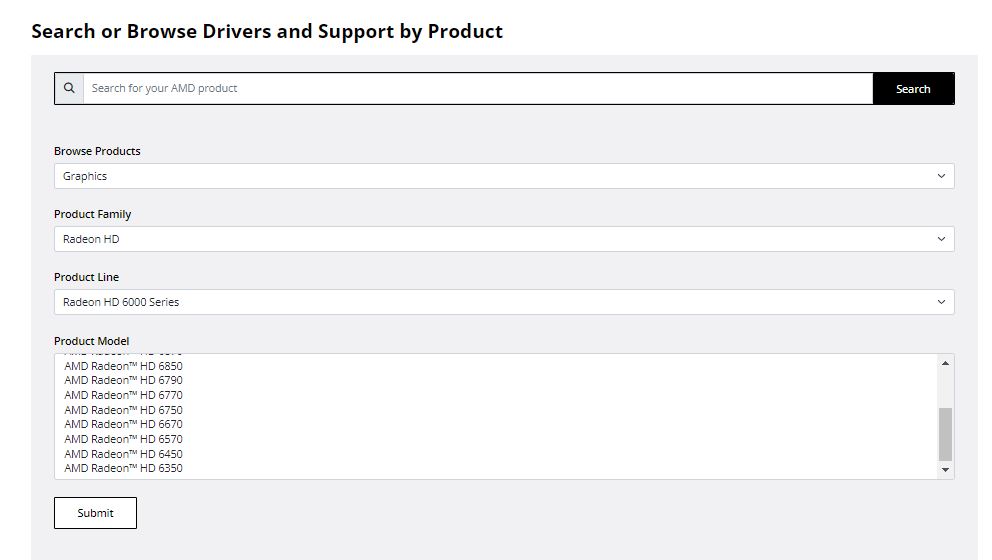Screen dimensions: 992x560
Task: Expand the Product Family dropdown
Action: click(x=503, y=239)
